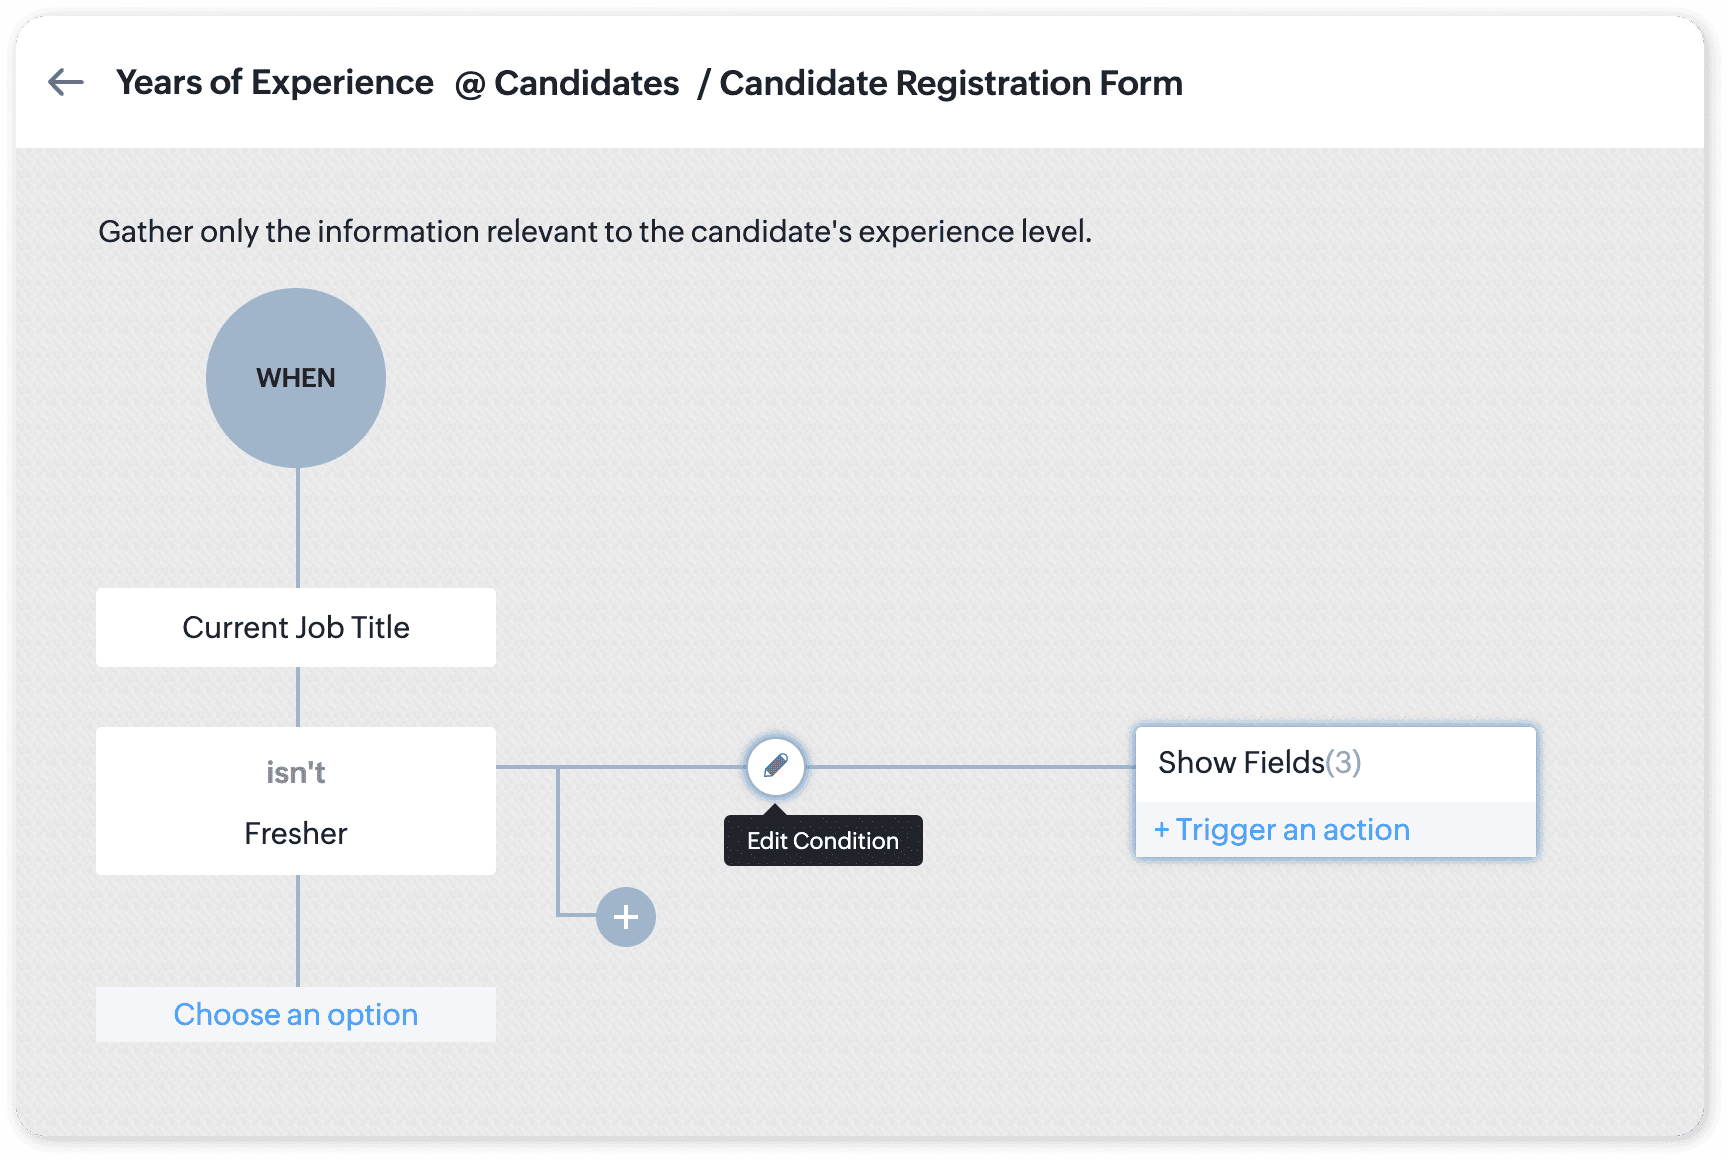Open the Show Fields action

coord(1240,763)
